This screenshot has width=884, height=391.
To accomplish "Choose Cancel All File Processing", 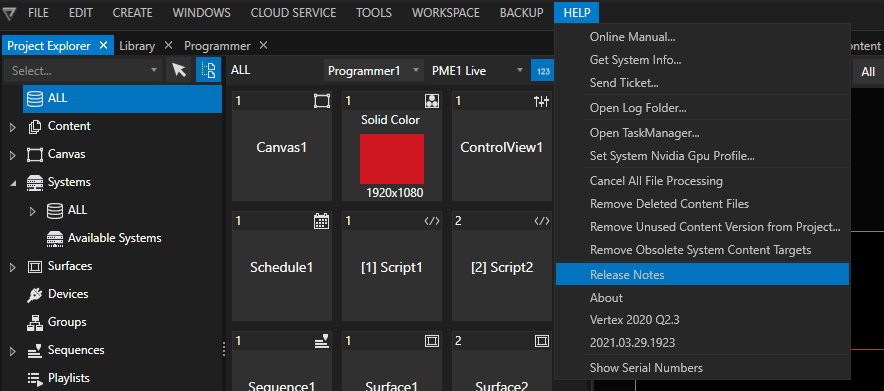I will click(702, 181).
